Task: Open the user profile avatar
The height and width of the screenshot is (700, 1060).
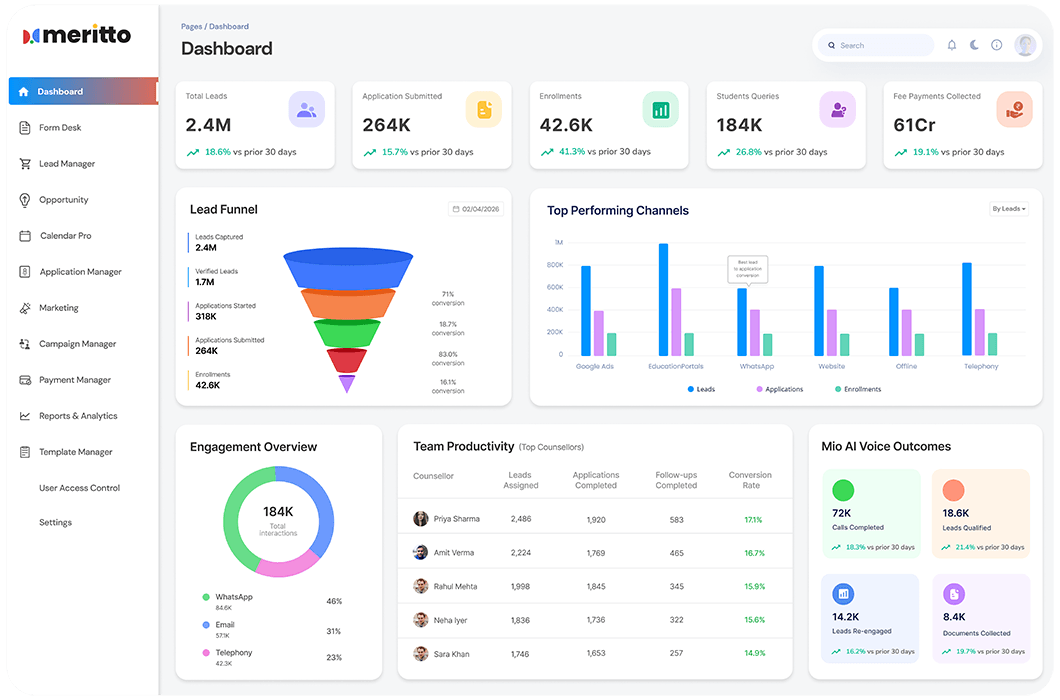Action: click(x=1025, y=45)
